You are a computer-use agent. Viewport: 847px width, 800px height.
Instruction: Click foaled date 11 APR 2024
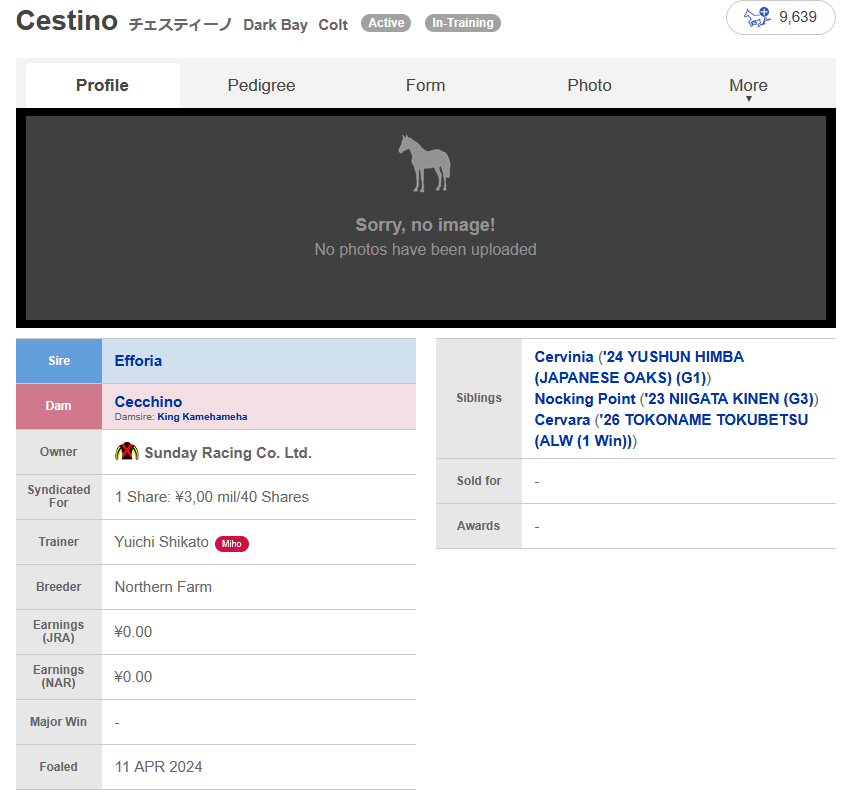tap(158, 767)
